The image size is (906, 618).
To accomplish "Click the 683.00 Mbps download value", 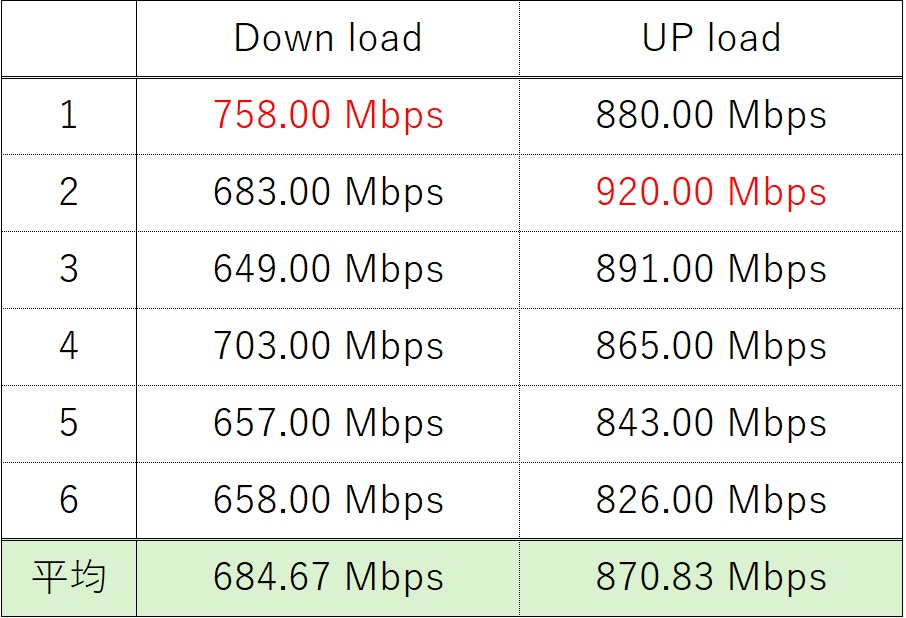I will (328, 193).
